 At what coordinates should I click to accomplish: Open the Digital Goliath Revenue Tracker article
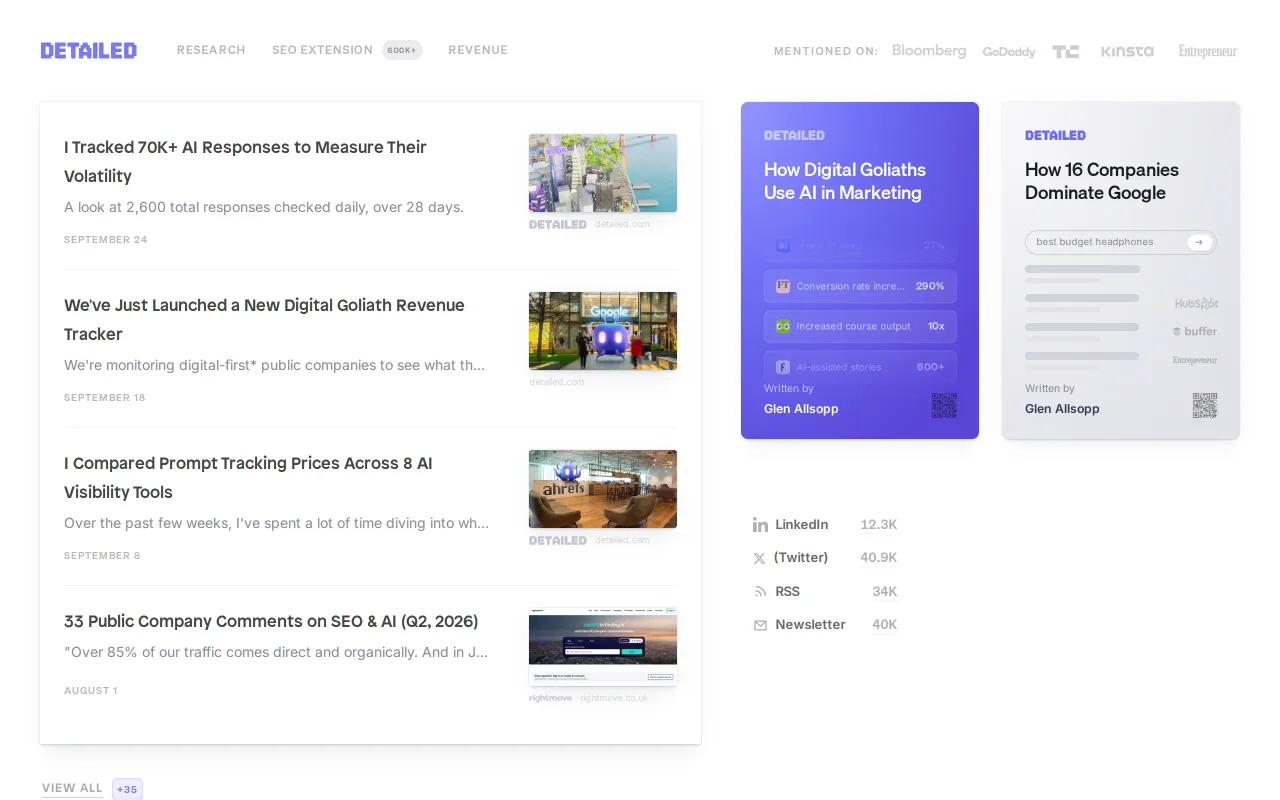pos(264,319)
